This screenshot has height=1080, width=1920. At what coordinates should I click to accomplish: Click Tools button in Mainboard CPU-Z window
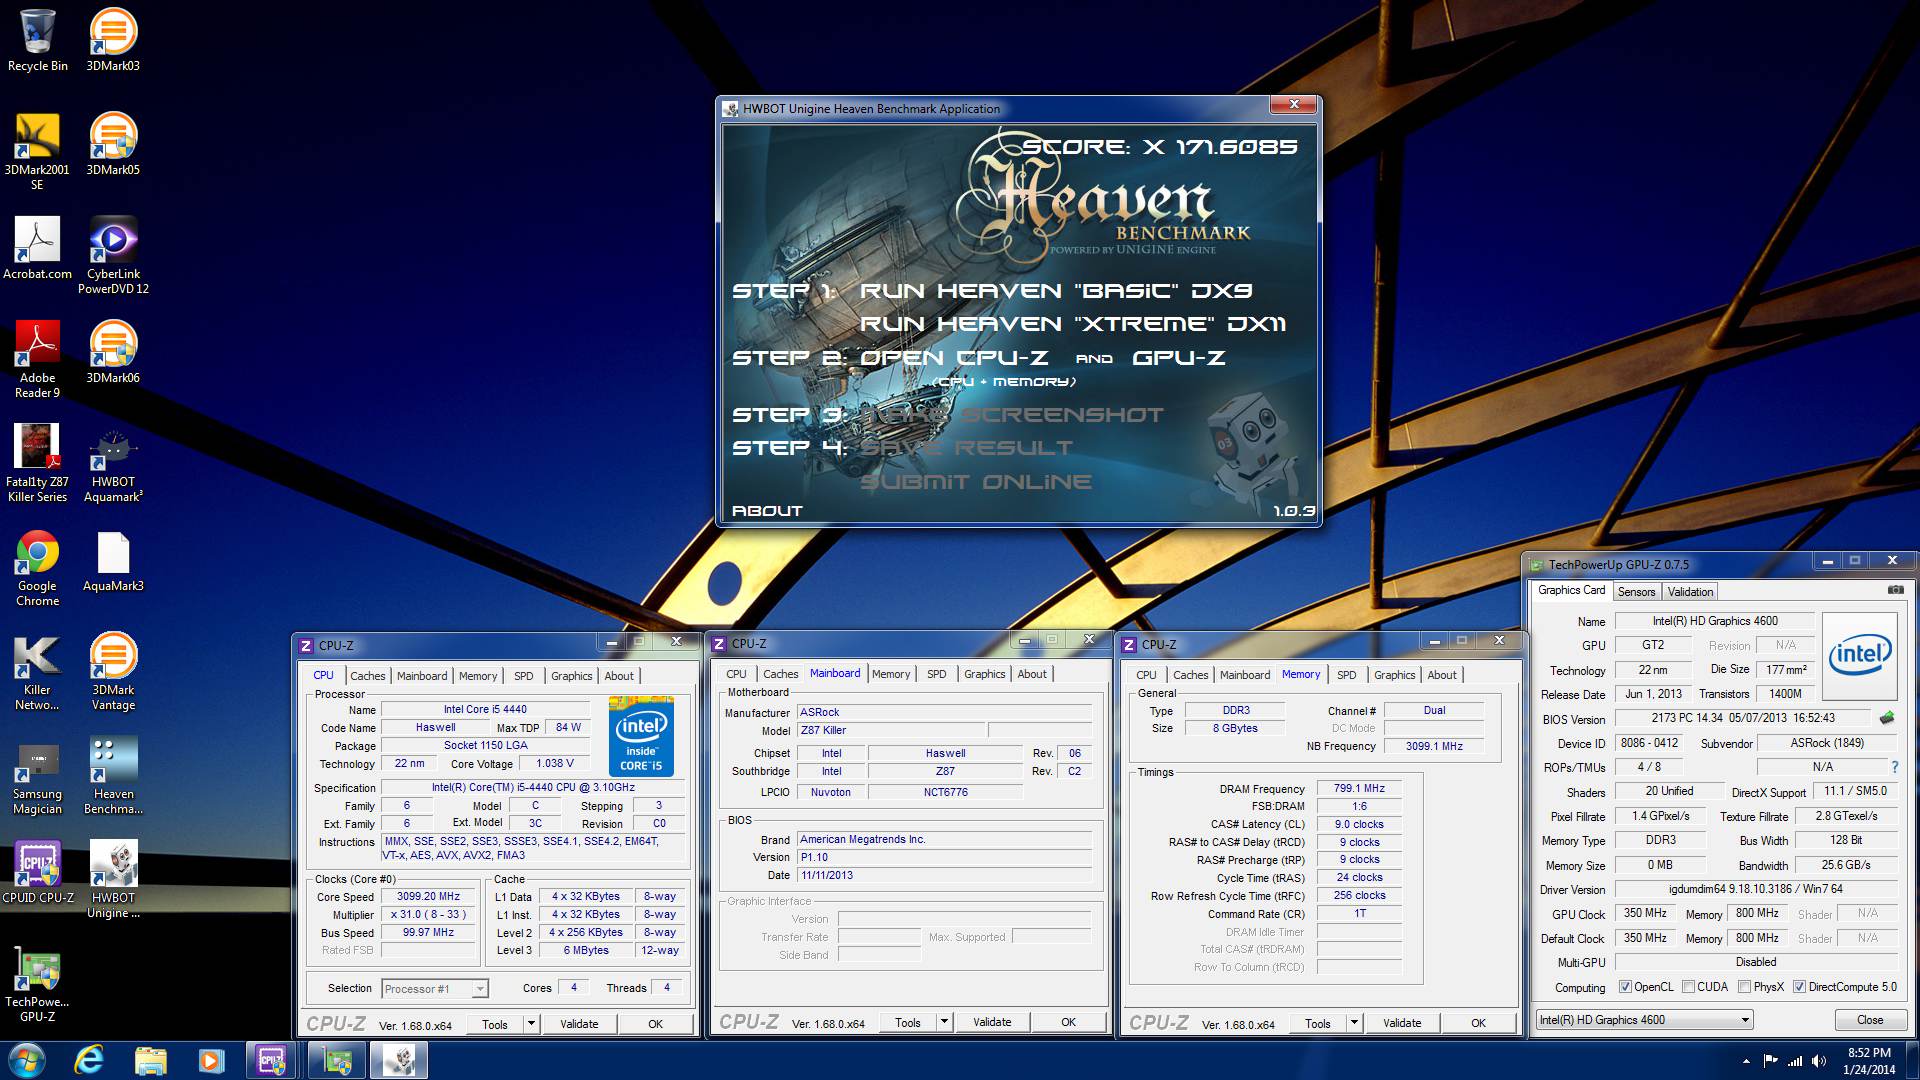(908, 1022)
